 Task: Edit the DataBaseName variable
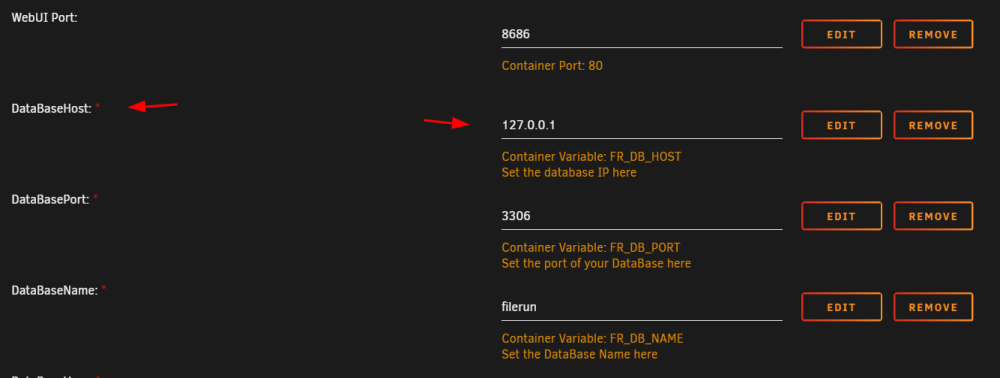click(841, 307)
